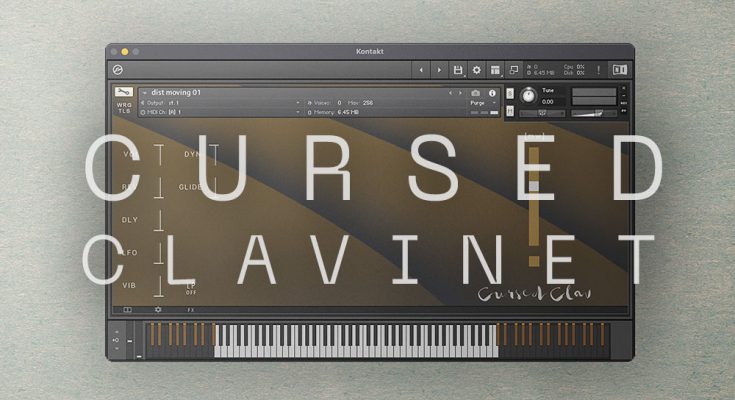Toggle the solo S button
Viewport: 735px width, 400px height.
pos(511,93)
